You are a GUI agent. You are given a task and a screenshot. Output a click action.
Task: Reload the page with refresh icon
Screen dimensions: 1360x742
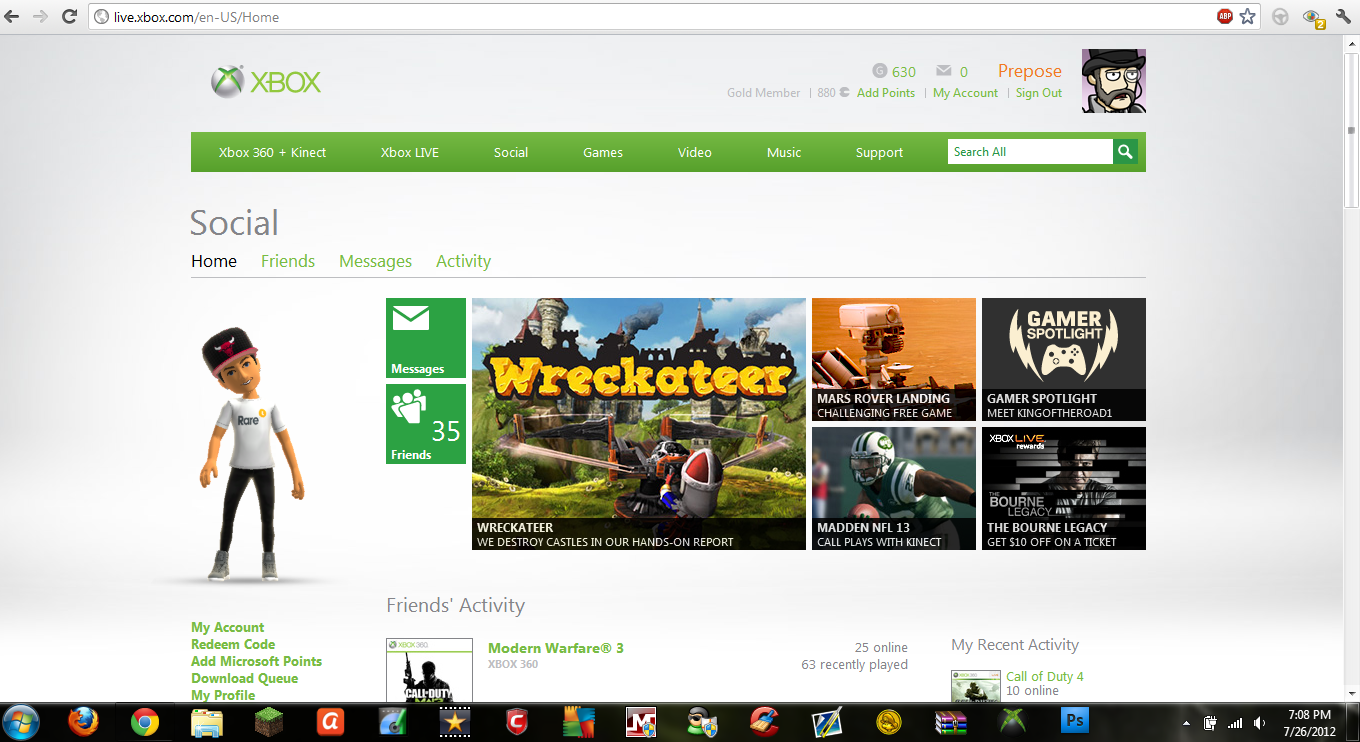pos(69,17)
